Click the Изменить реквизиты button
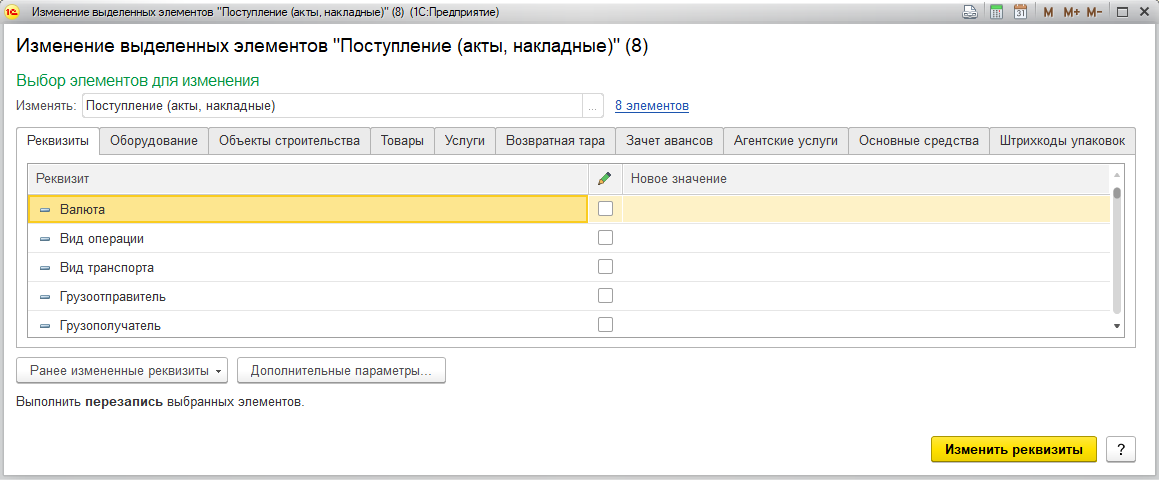This screenshot has height=480, width=1159. tap(1013, 449)
